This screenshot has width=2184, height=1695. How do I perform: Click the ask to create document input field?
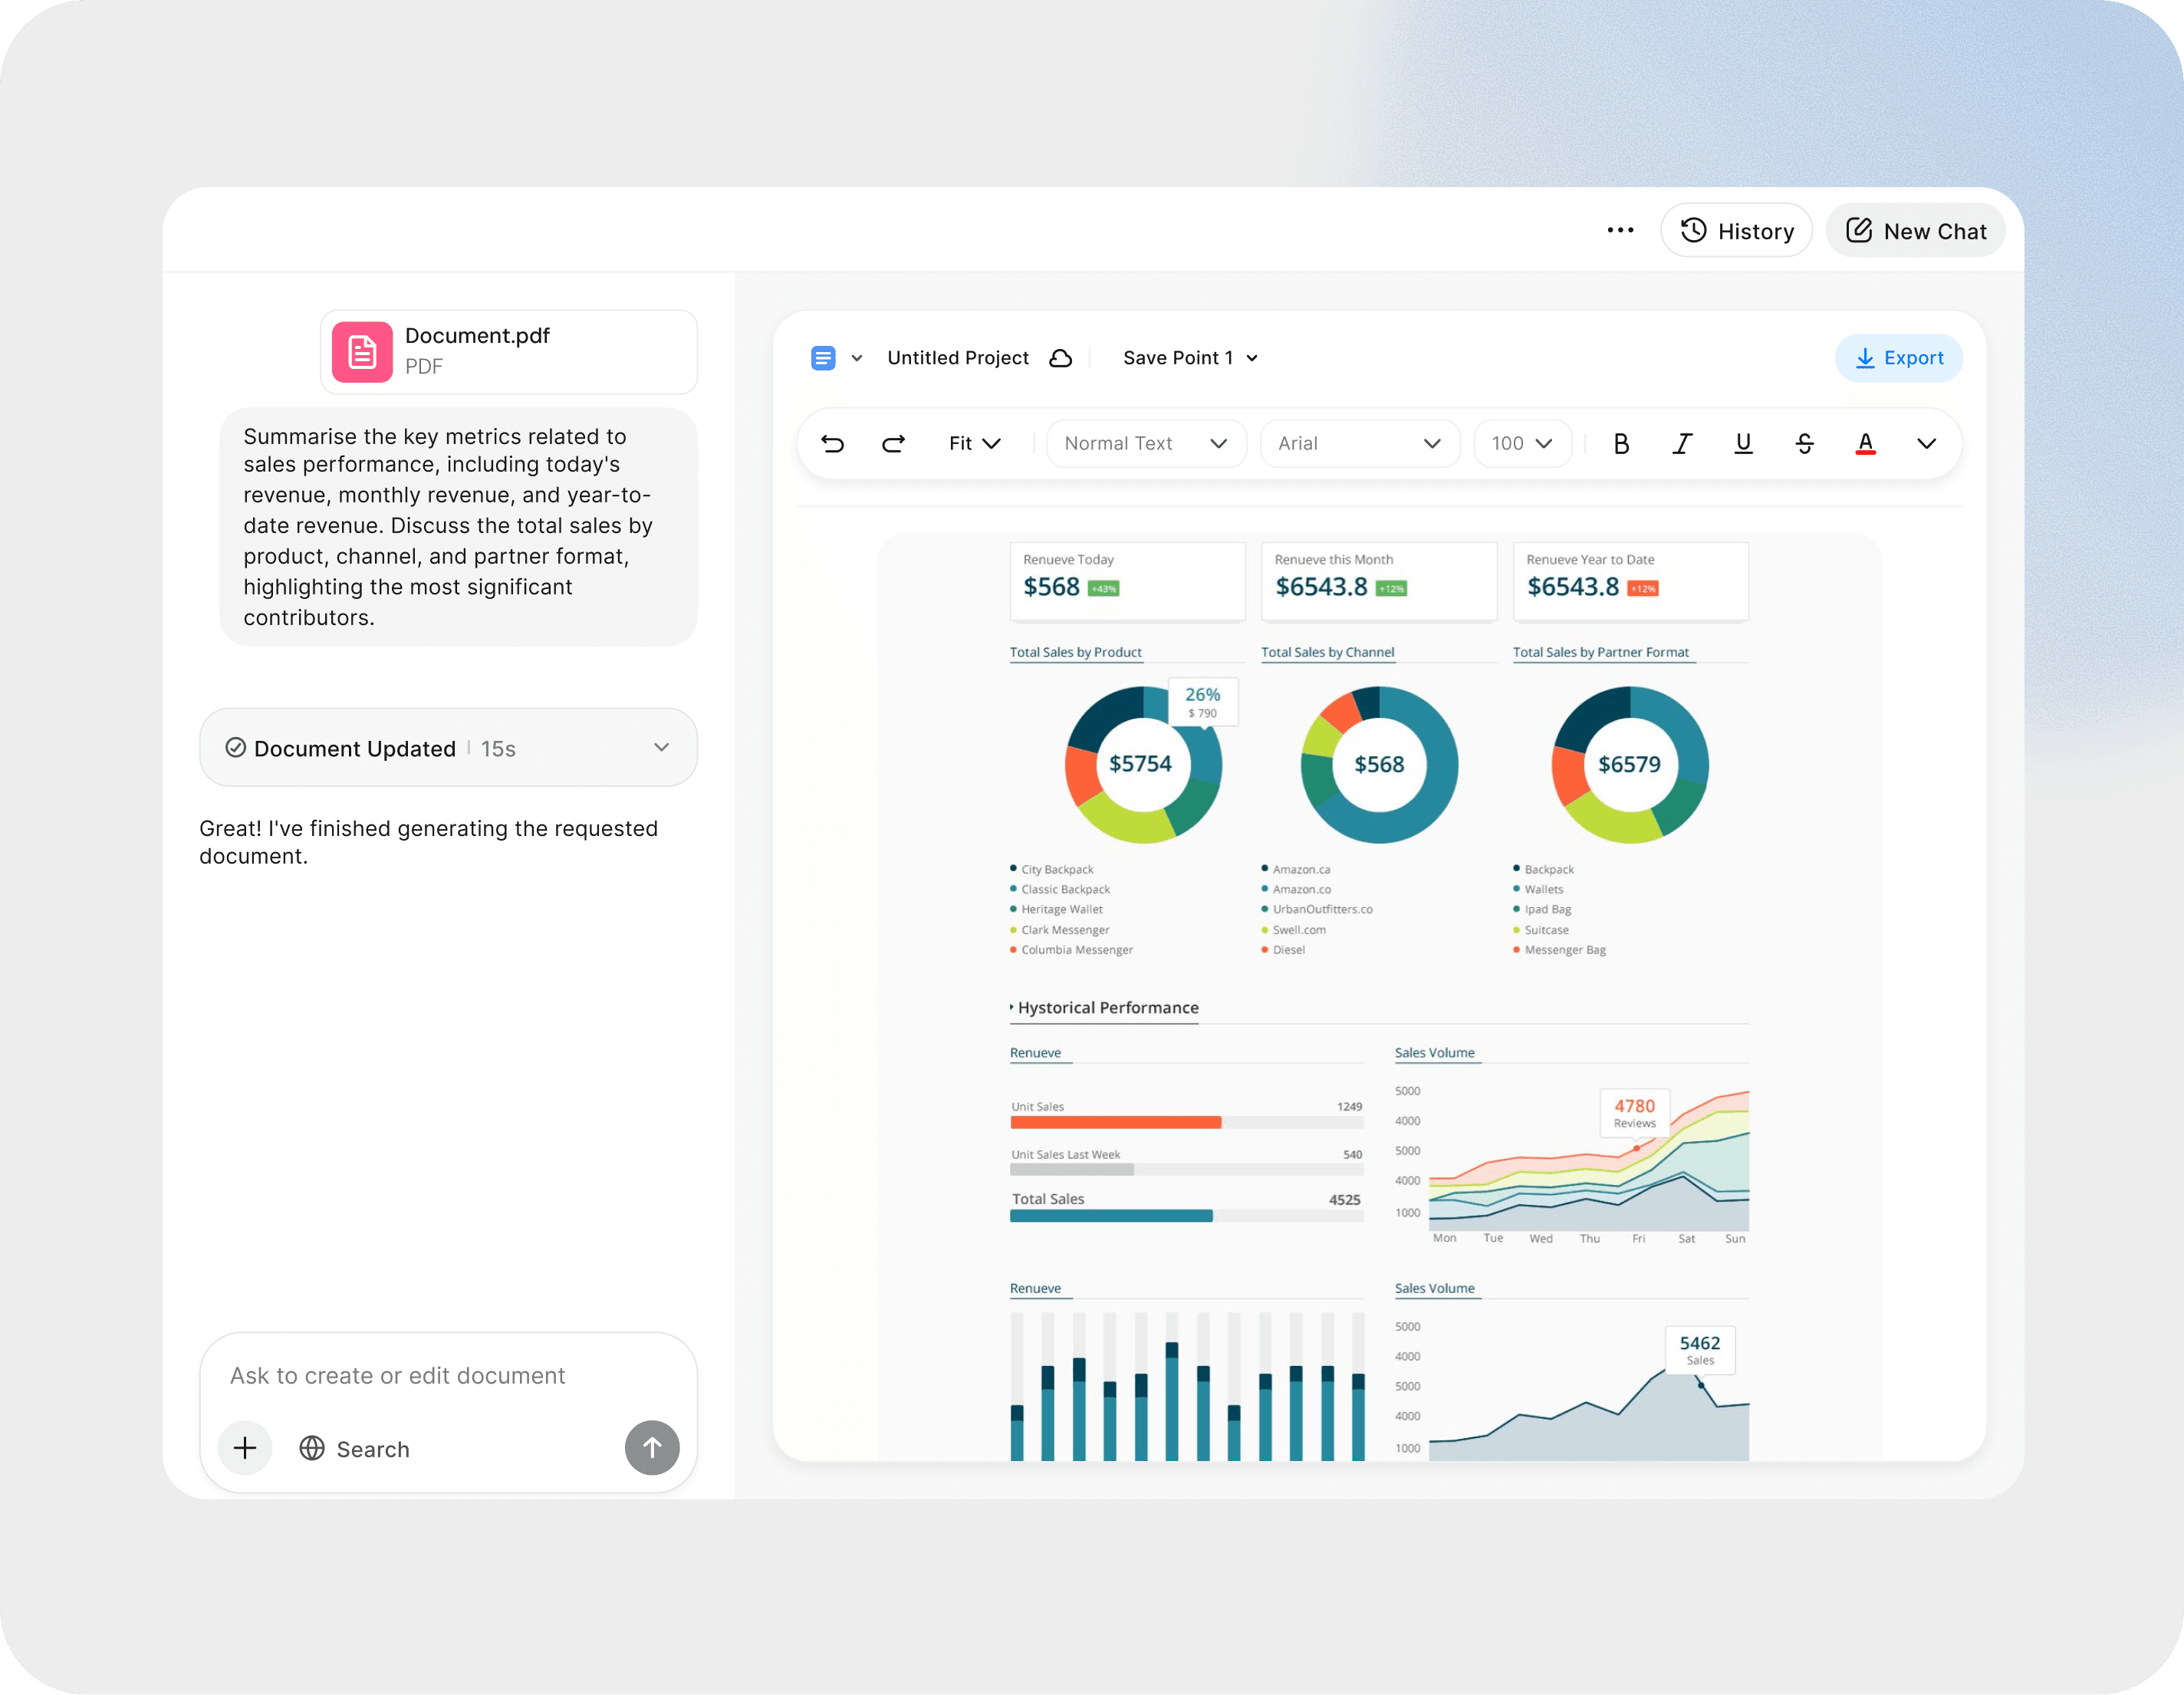click(x=397, y=1376)
